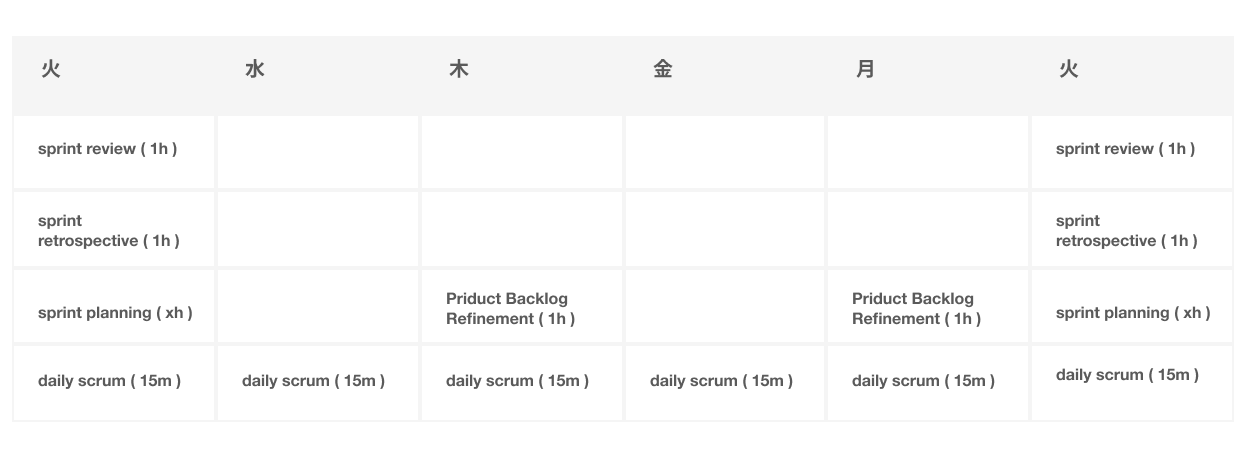Select sprint retrospective in last 火 column
This screenshot has height=466, width=1252.
coord(1126,231)
